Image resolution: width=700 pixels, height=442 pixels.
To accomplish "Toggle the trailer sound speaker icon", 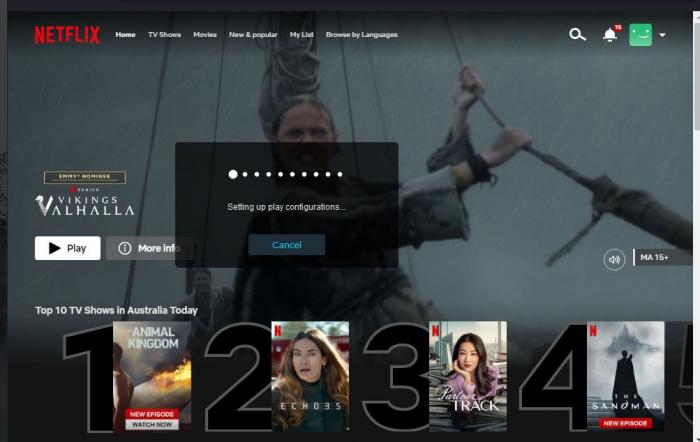I will click(614, 259).
